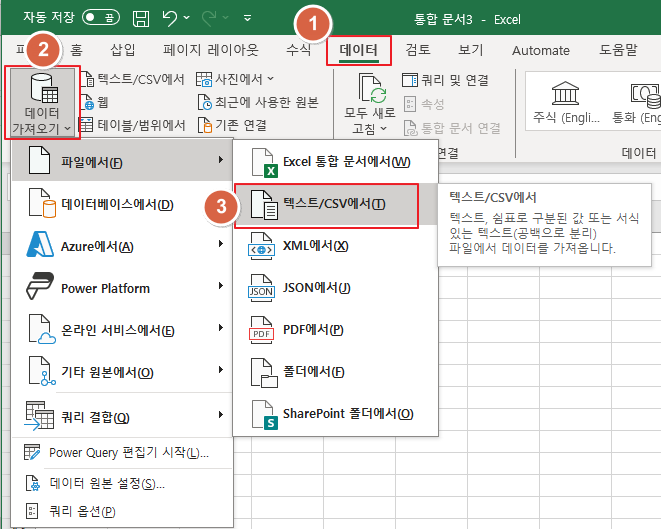
Task: Click the Excel workbook file icon
Action: [264, 162]
